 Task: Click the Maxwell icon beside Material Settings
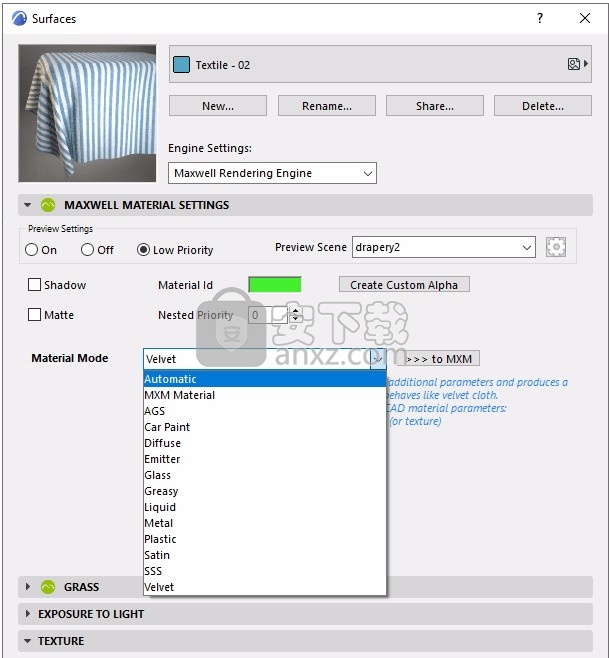(48, 205)
